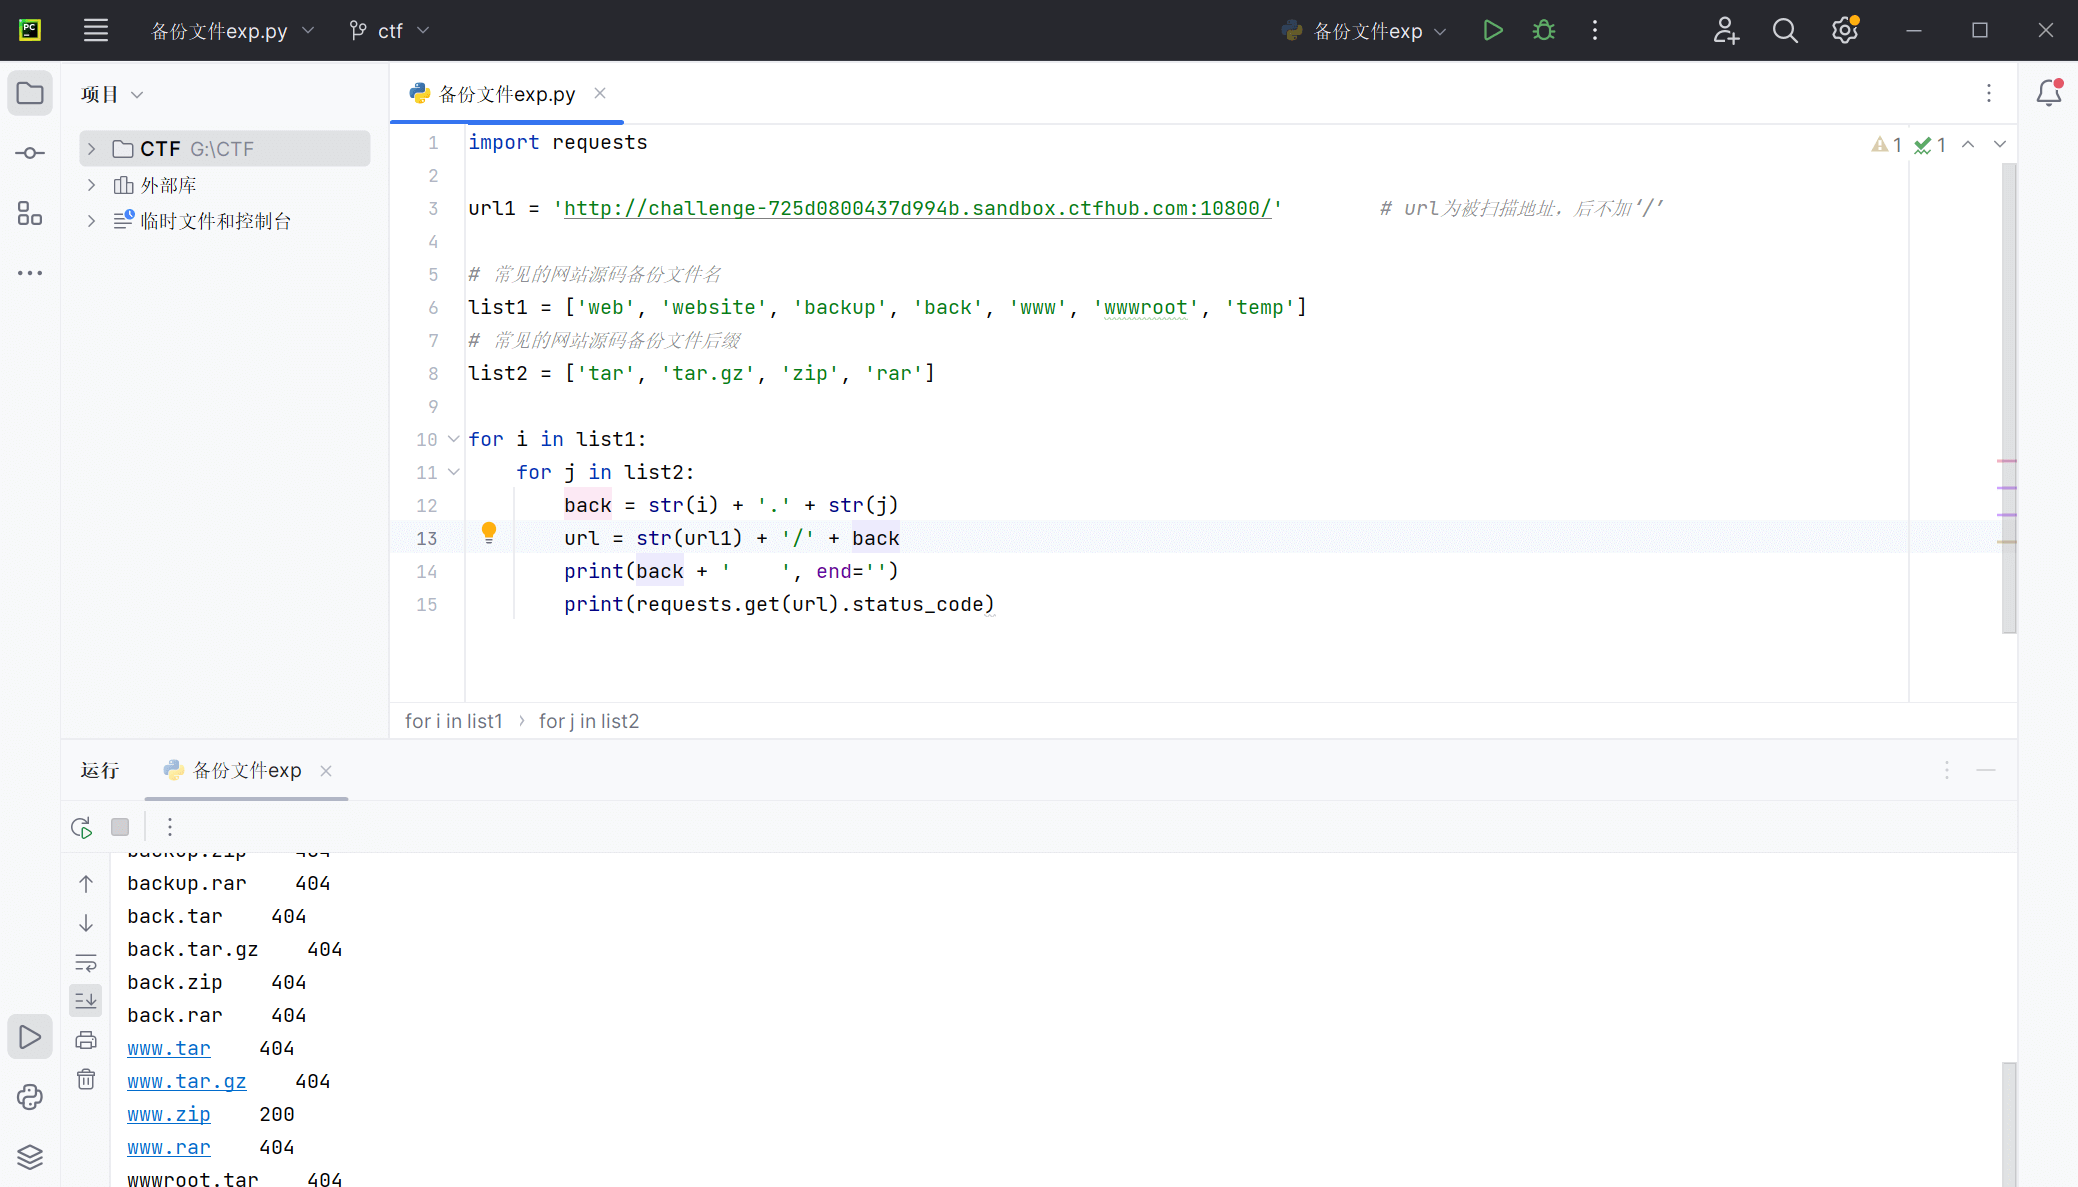
Task: Go to next highlighted error arrow
Action: pyautogui.click(x=2000, y=145)
